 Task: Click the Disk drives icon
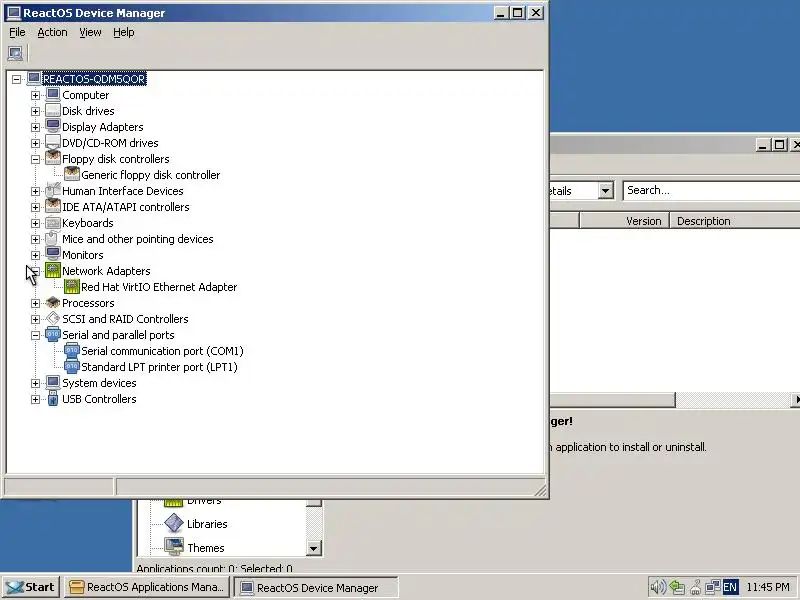click(53, 111)
